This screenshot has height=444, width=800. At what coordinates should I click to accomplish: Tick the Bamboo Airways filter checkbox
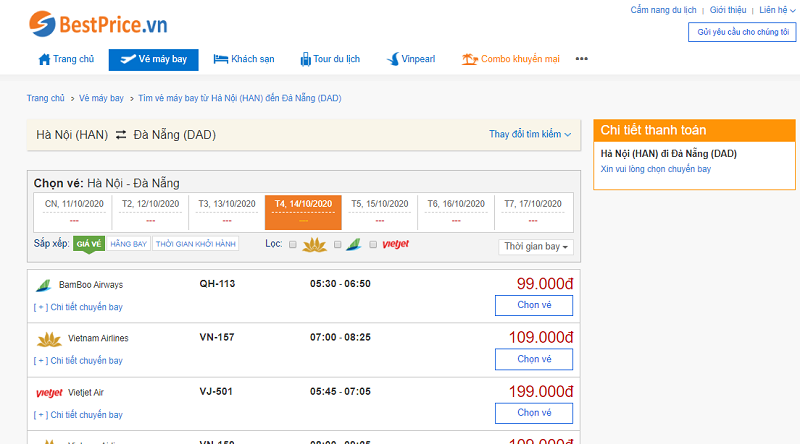click(337, 244)
